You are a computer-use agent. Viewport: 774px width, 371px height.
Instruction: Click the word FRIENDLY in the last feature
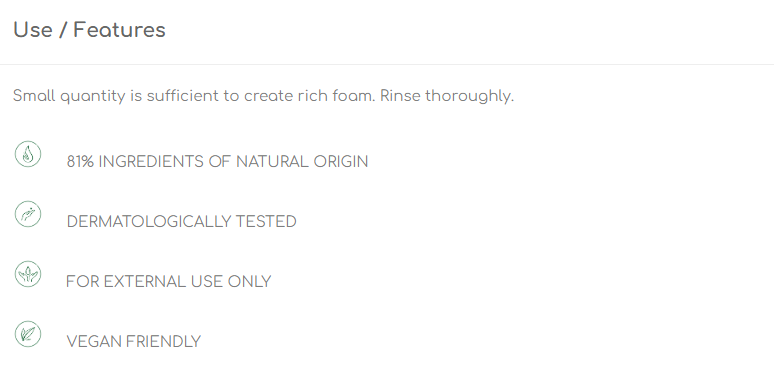[163, 341]
